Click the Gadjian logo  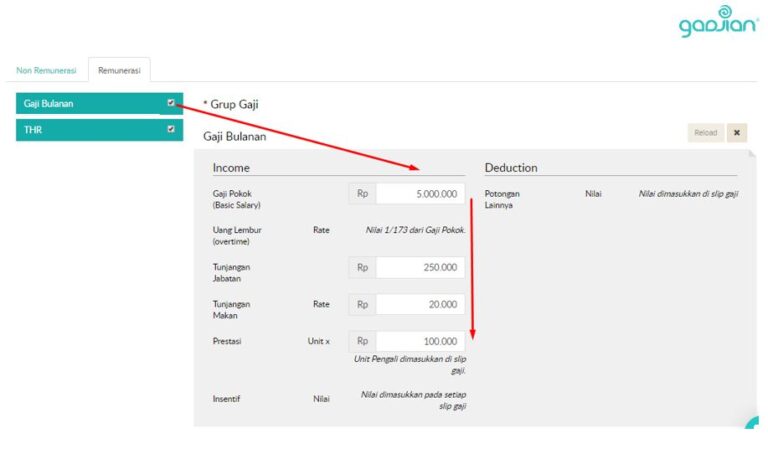pos(718,22)
